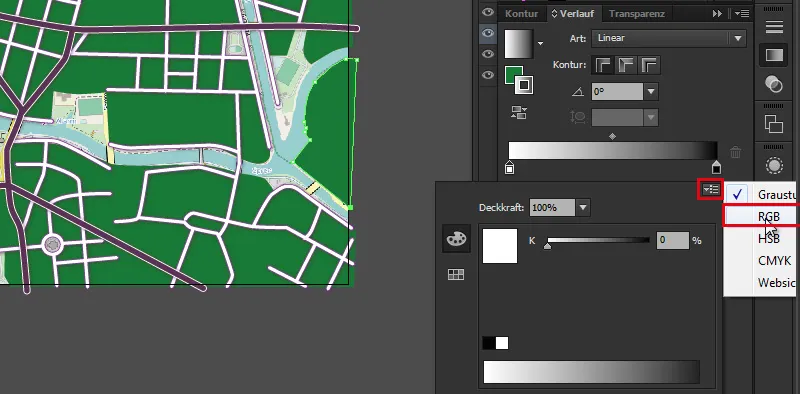Open the Gradient panel in right dock
Image resolution: width=800 pixels, height=394 pixels.
pyautogui.click(x=774, y=56)
